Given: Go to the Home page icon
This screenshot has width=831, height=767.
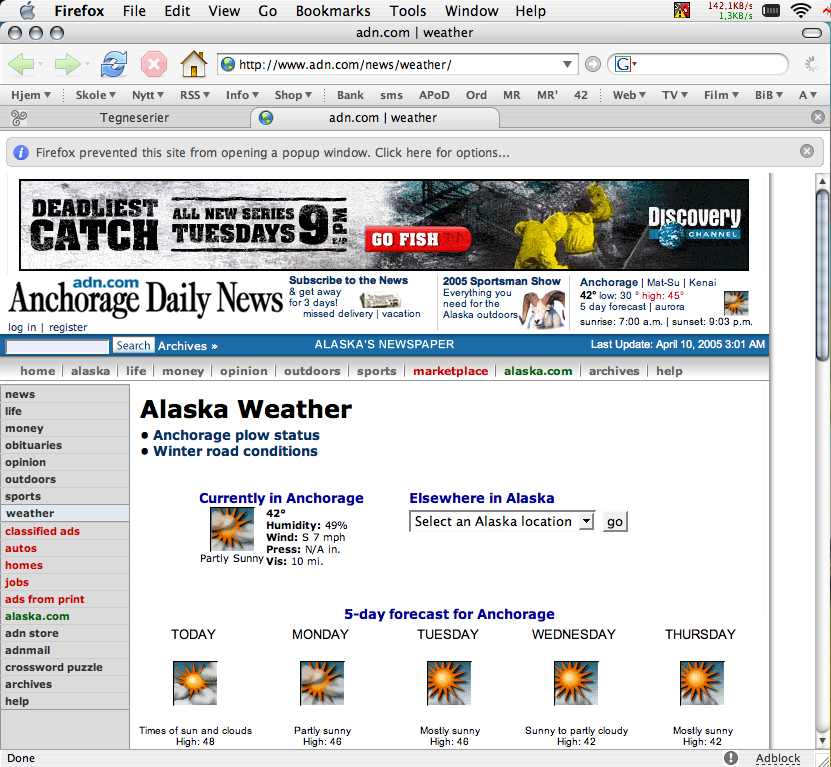Looking at the screenshot, I should tap(193, 64).
